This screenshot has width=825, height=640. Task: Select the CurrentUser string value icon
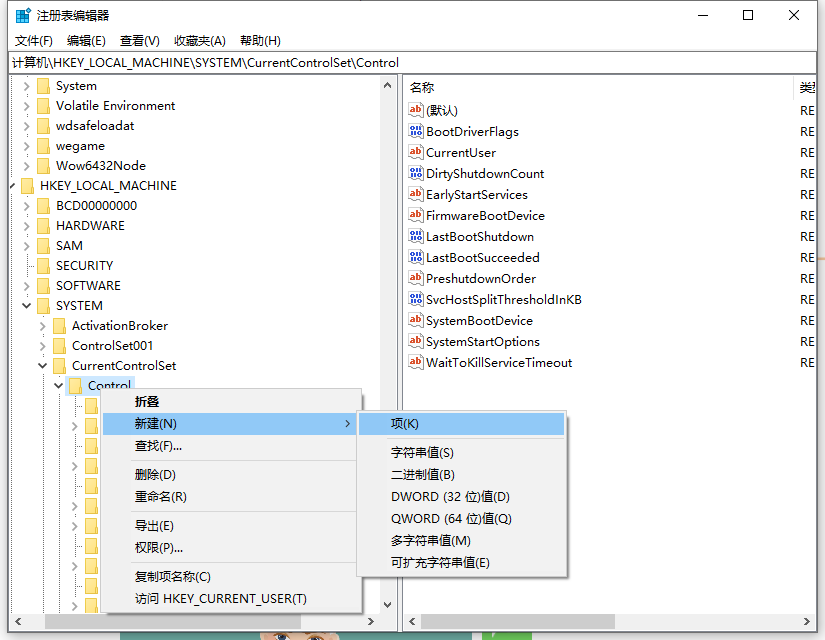pyautogui.click(x=416, y=152)
